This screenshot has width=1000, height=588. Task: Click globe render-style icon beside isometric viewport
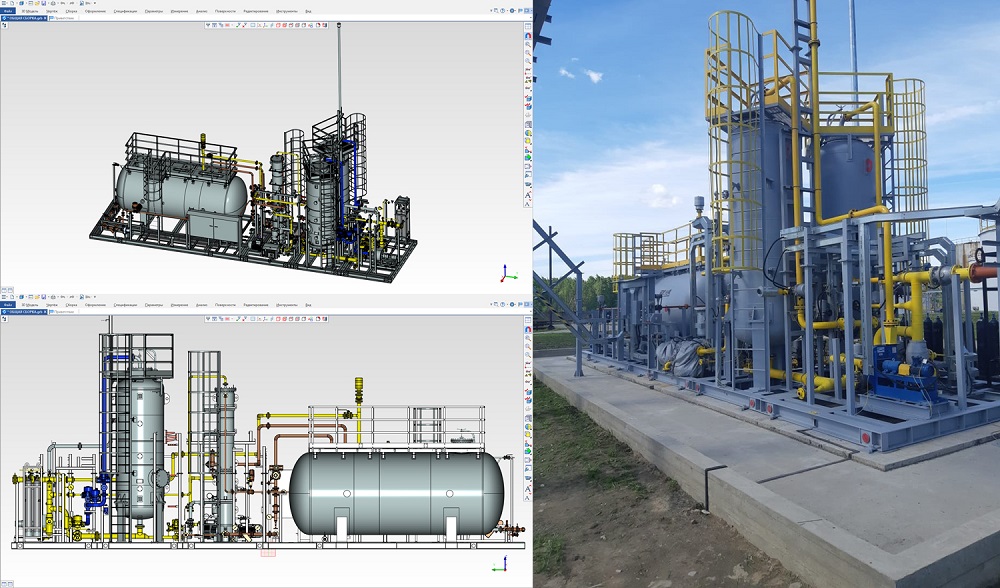click(x=528, y=132)
